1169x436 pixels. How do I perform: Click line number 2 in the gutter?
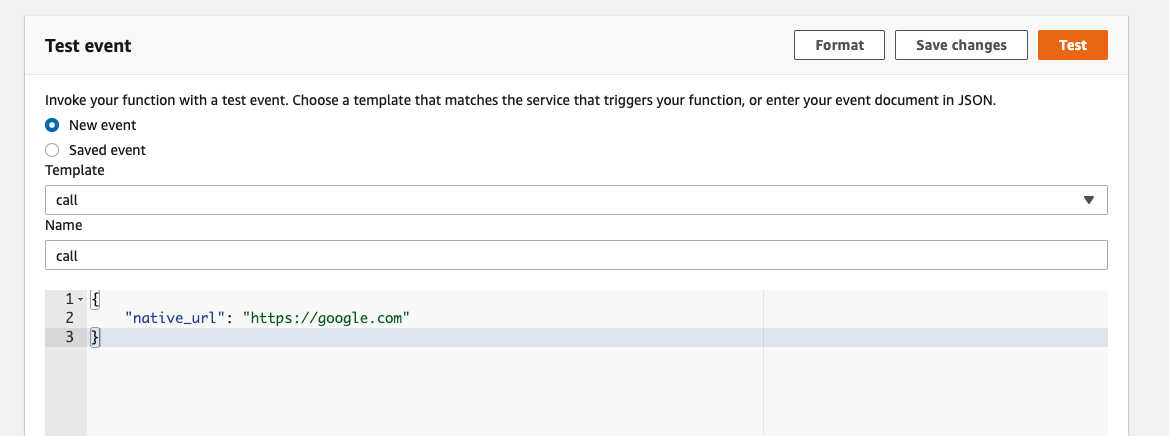pos(69,318)
